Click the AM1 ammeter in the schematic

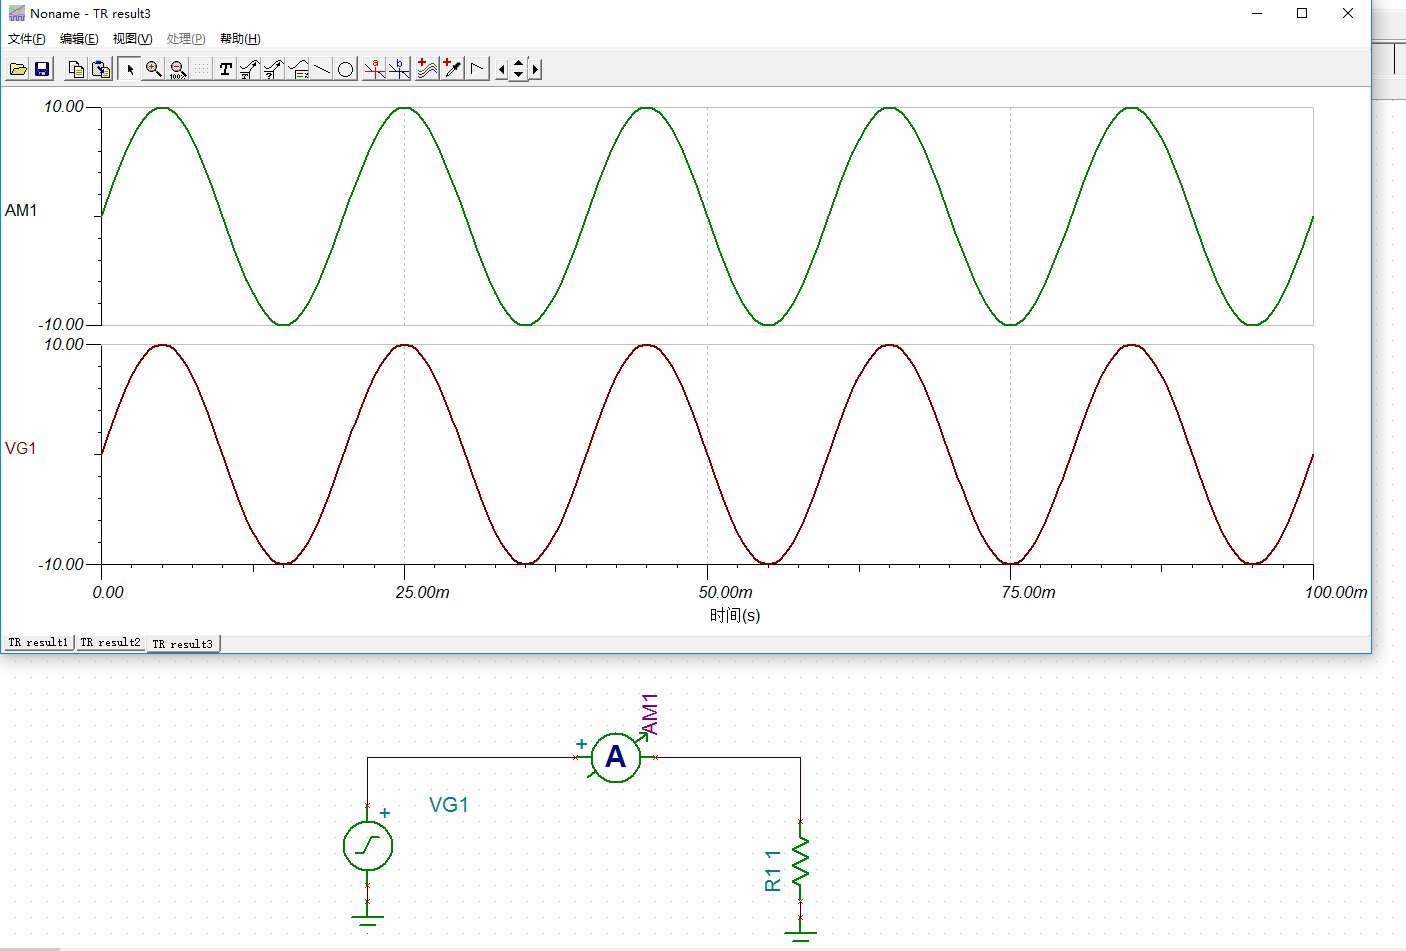[615, 757]
